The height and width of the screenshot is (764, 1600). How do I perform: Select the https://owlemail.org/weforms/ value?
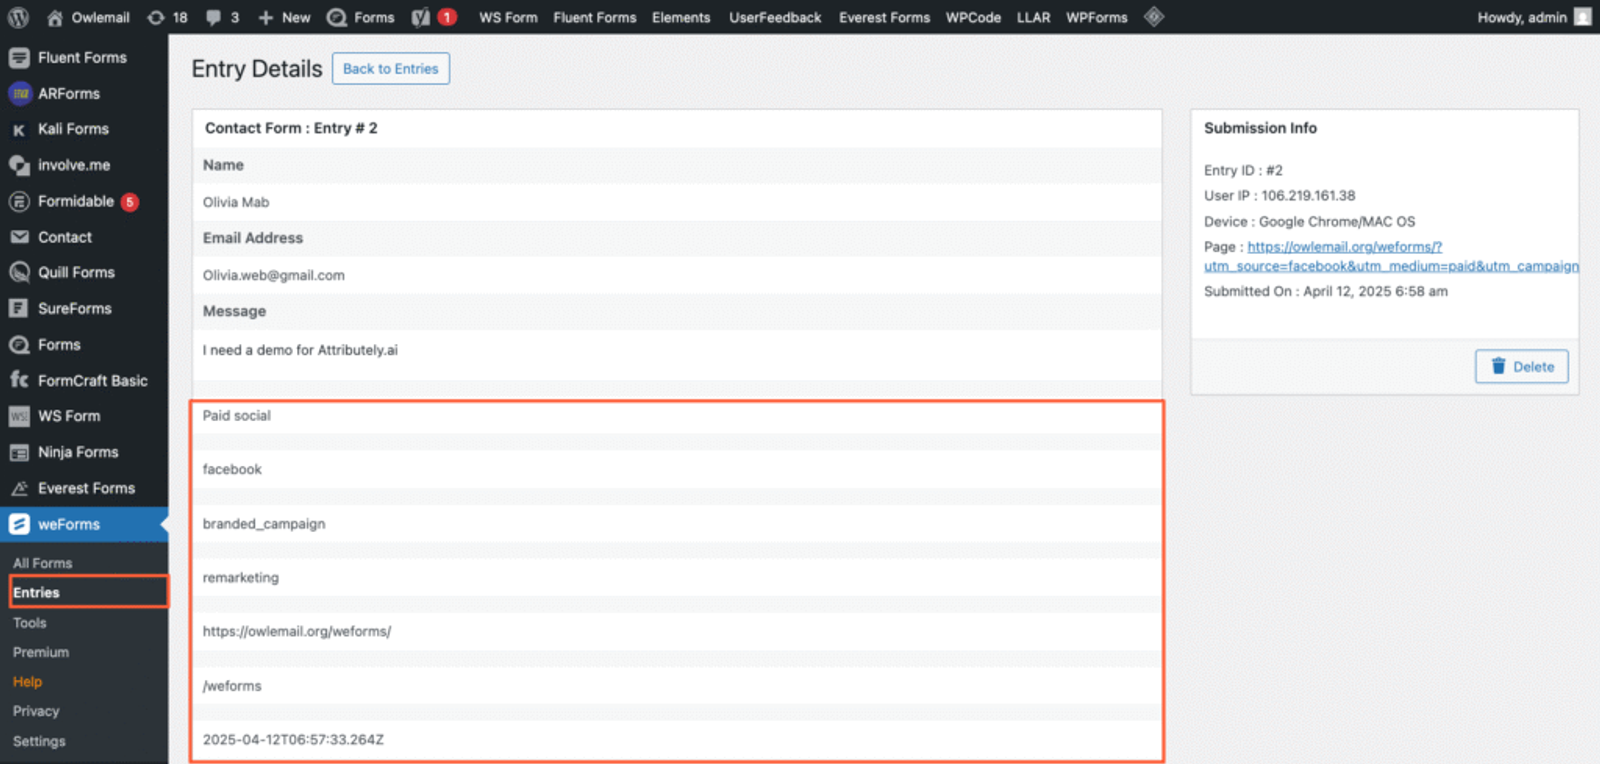(297, 631)
